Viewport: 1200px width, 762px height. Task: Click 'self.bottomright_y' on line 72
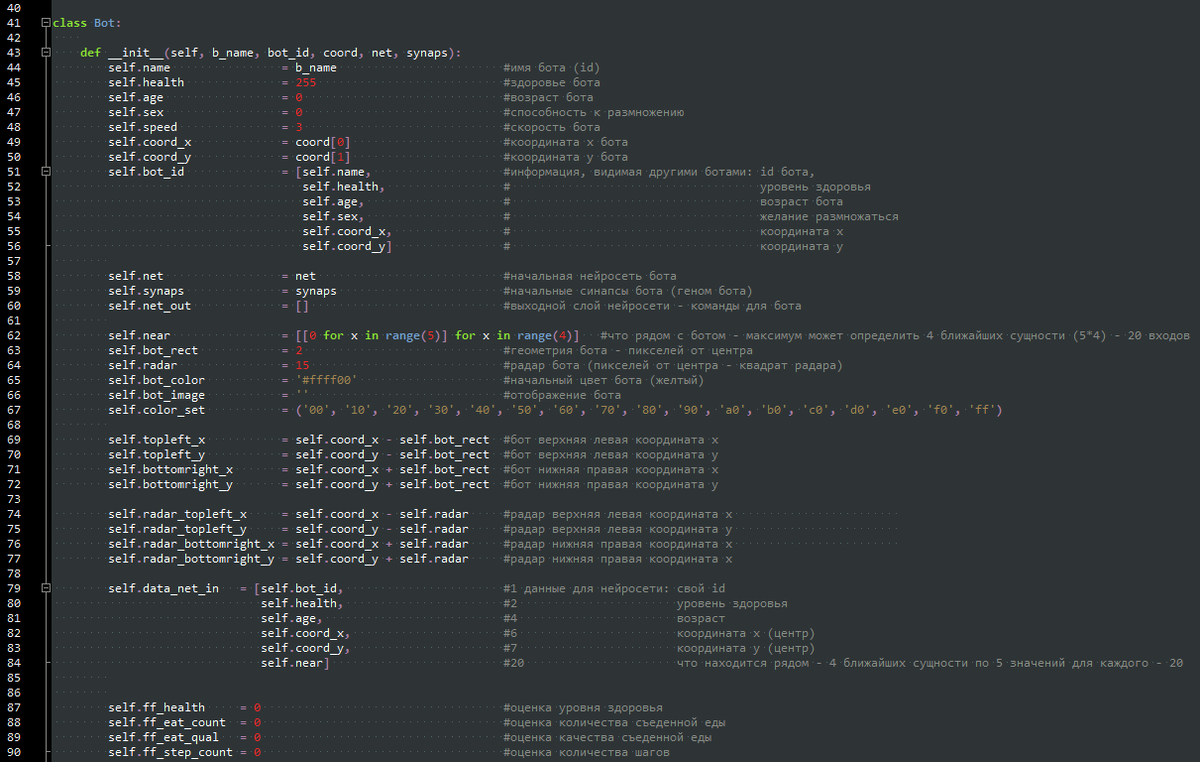[x=171, y=484]
